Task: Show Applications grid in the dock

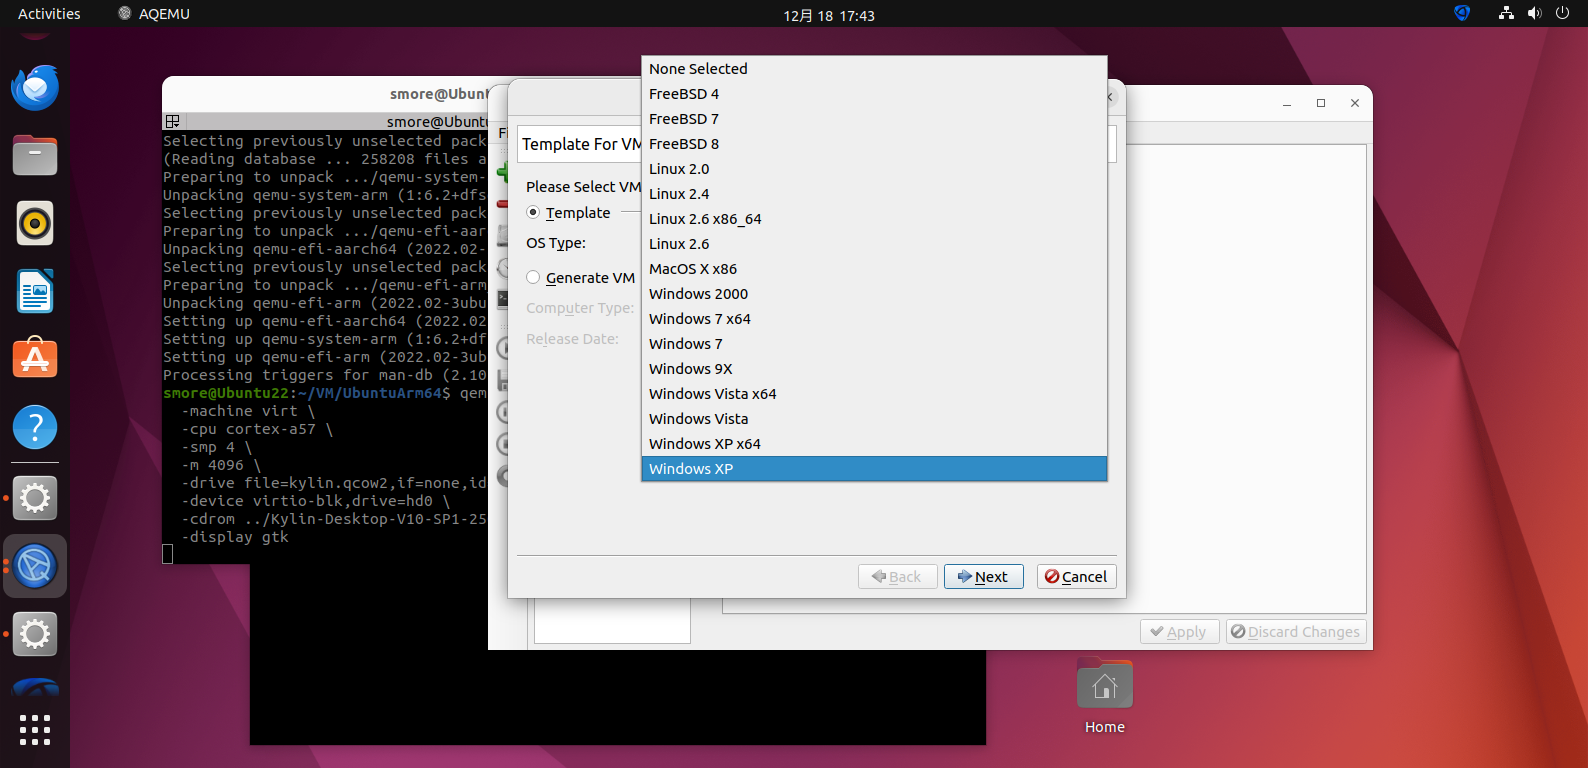Action: [x=35, y=730]
